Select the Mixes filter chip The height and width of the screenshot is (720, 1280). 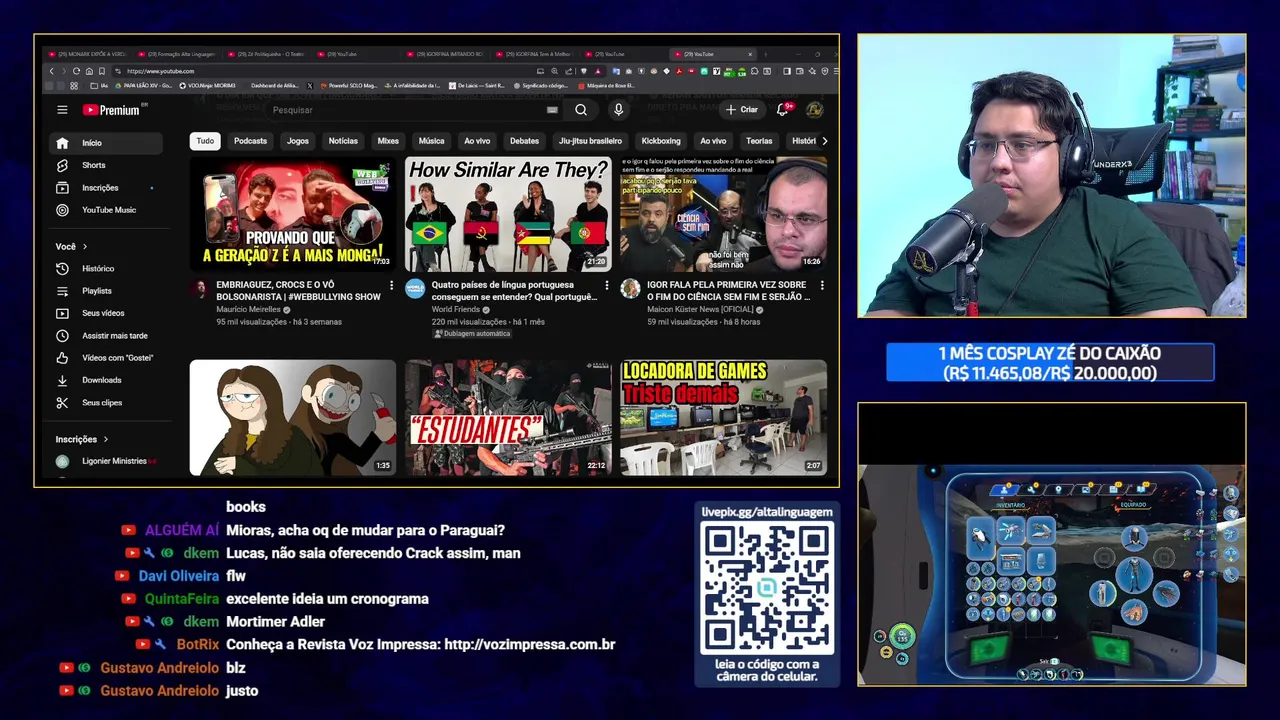coord(388,141)
